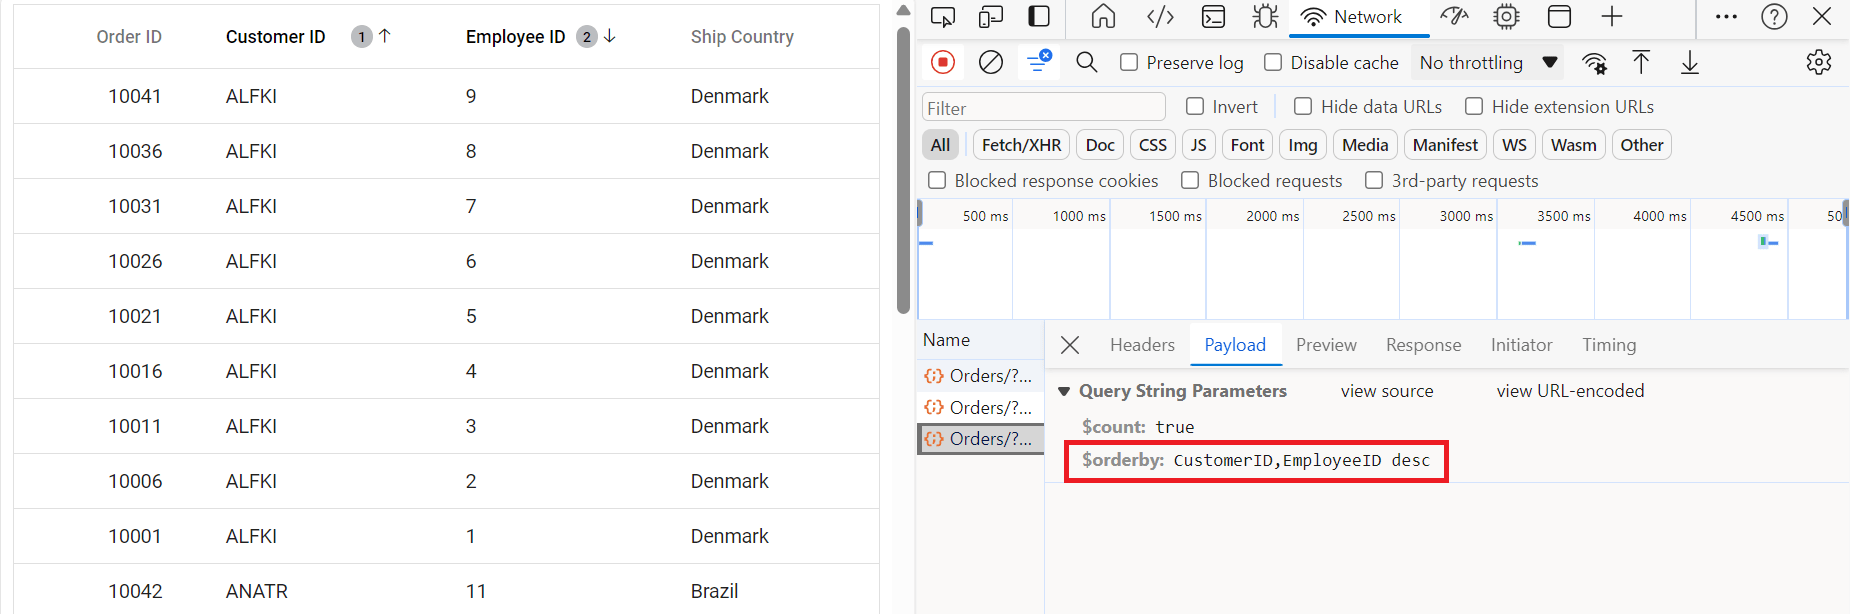Select the inspect element tool

pyautogui.click(x=942, y=17)
